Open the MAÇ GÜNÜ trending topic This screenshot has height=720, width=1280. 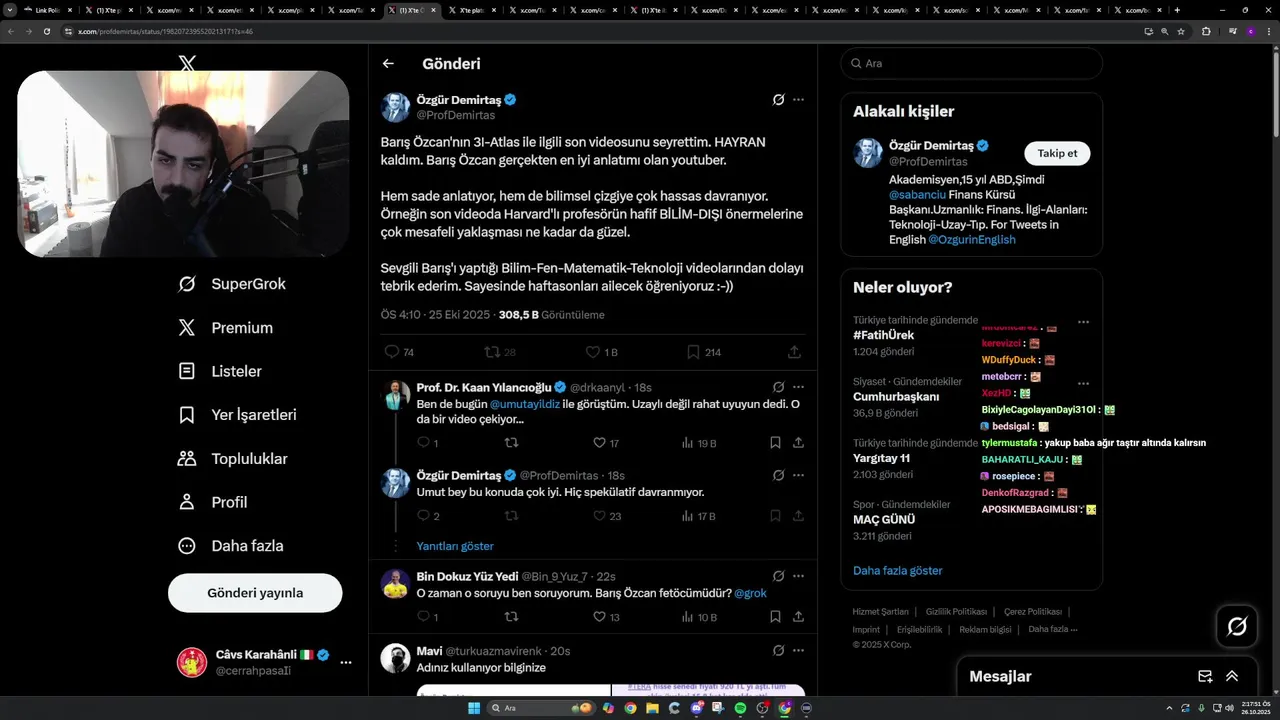[x=884, y=520]
